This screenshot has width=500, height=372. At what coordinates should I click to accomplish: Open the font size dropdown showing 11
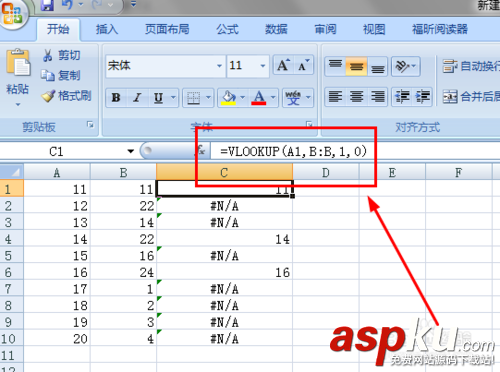pyautogui.click(x=263, y=66)
